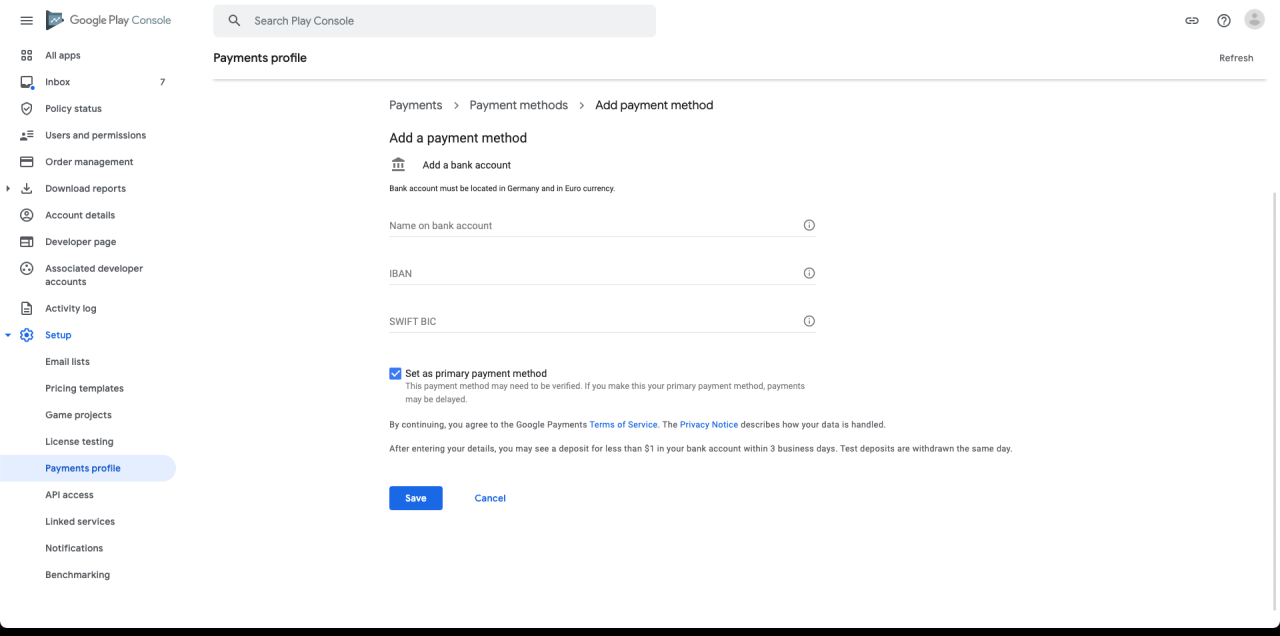1280x636 pixels.
Task: Select API access in Setup menu
Action: coord(69,495)
